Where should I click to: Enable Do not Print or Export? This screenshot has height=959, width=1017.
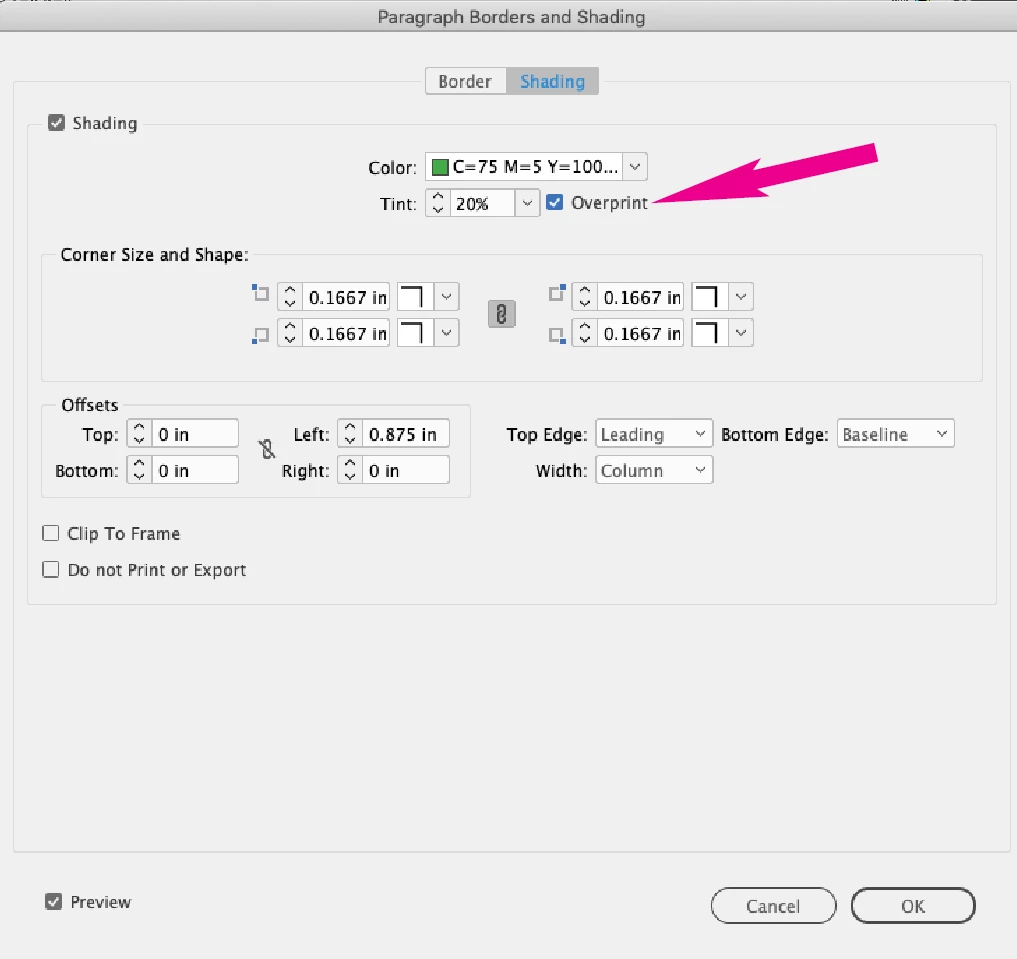tap(51, 569)
